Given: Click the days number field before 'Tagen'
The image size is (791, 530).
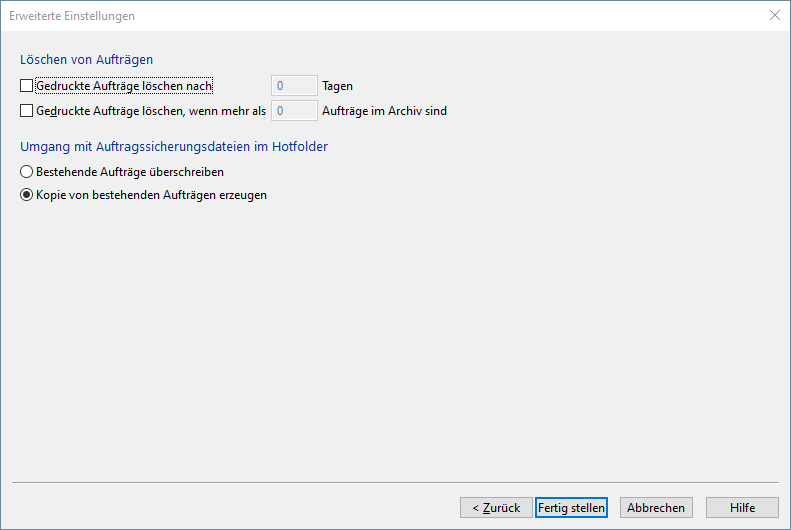Looking at the screenshot, I should [x=294, y=86].
